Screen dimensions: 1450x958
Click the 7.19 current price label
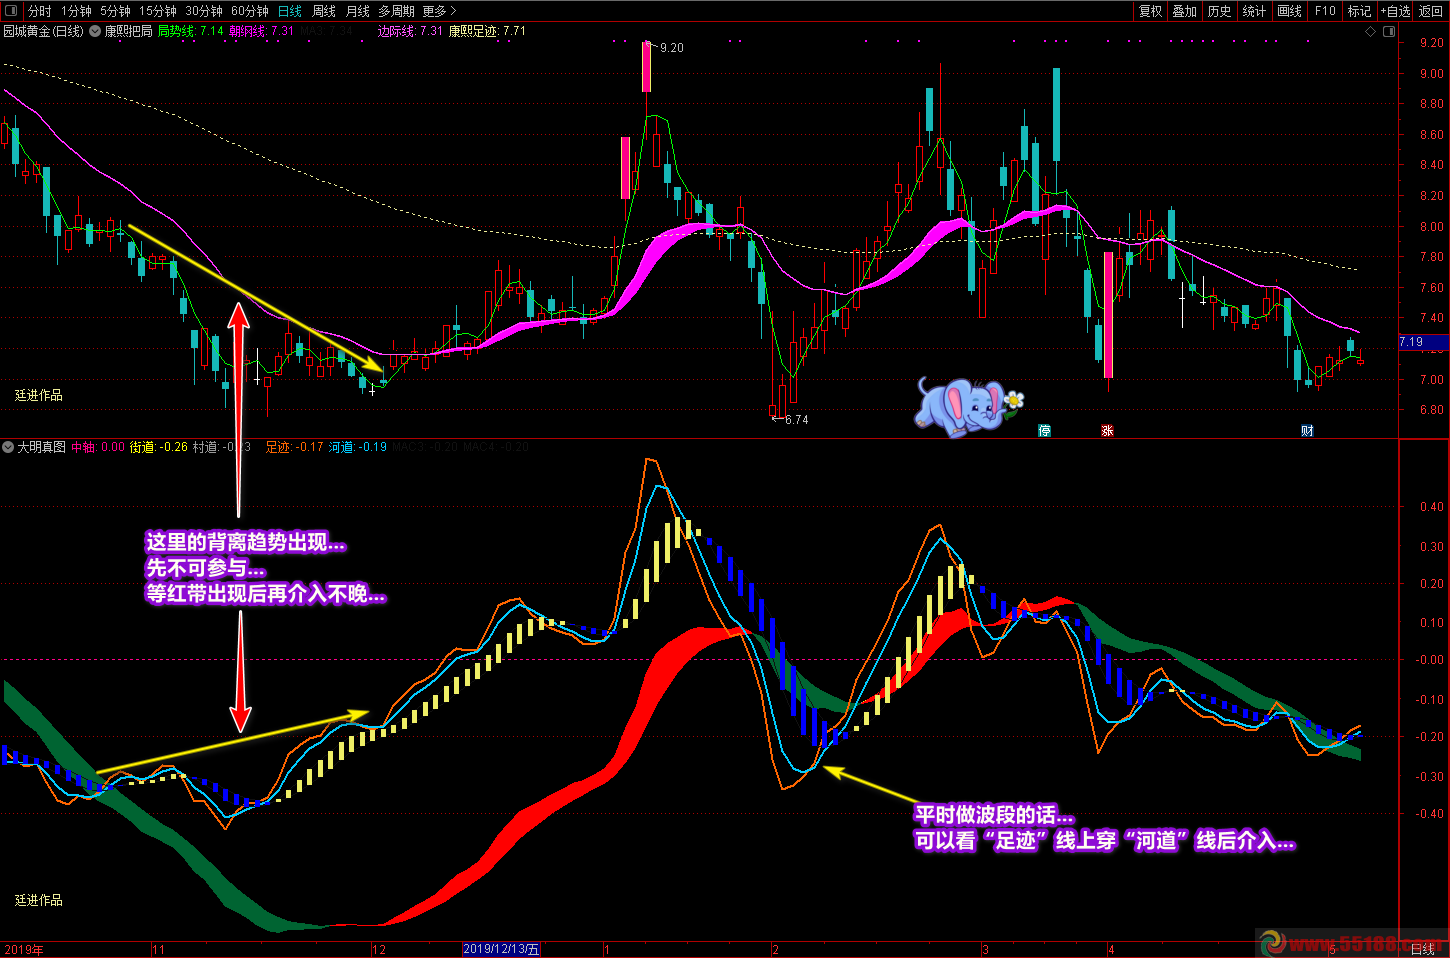[1412, 342]
